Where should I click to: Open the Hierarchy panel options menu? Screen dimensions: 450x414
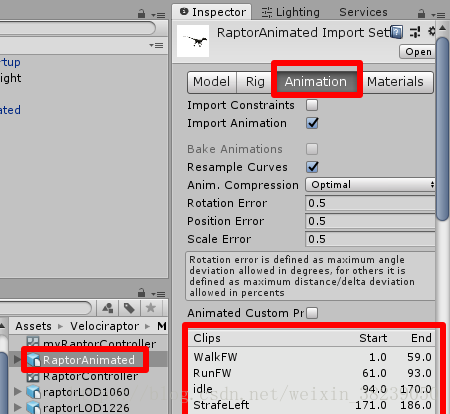point(158,15)
